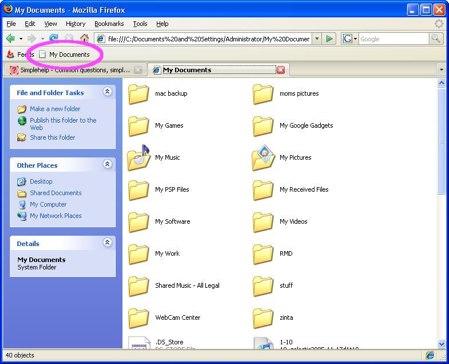Select the RMD folder icon

point(263,254)
